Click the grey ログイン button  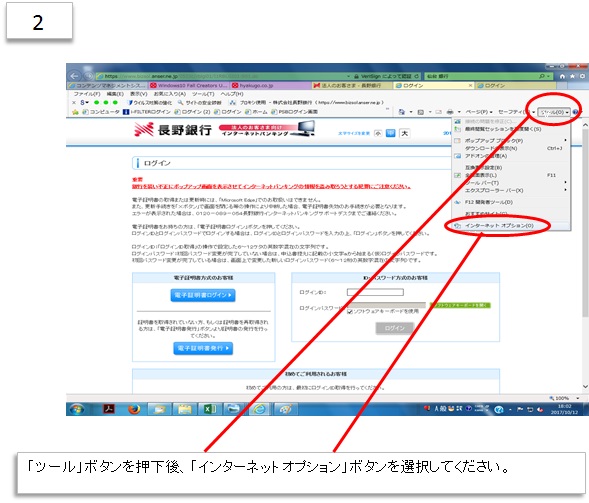click(394, 328)
